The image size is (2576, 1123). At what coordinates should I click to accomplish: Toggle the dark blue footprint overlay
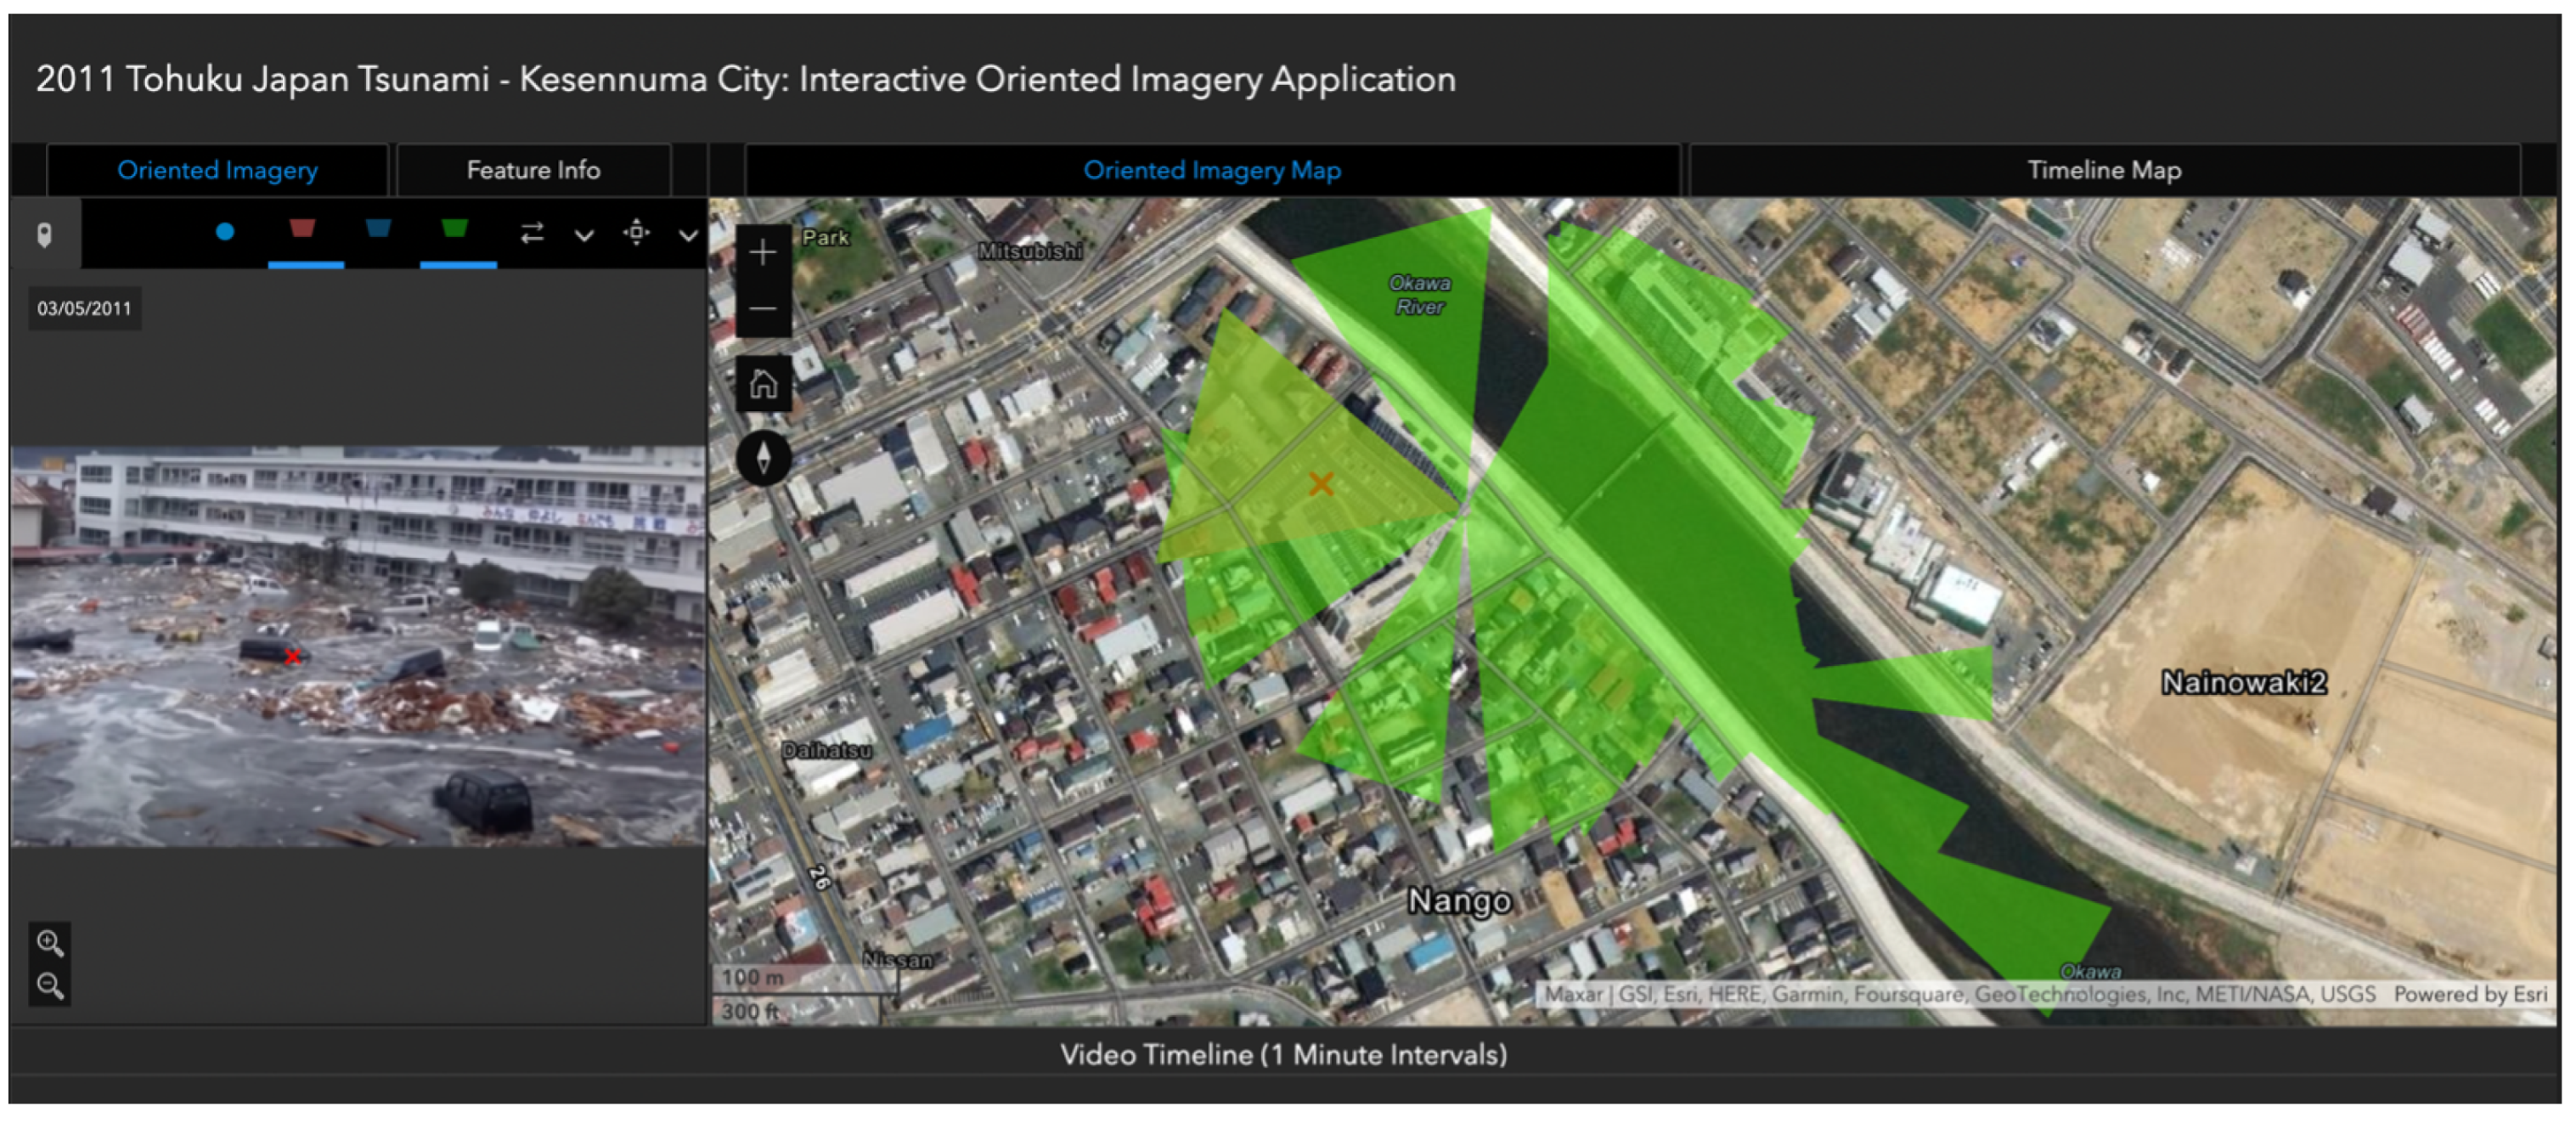pos(378,230)
